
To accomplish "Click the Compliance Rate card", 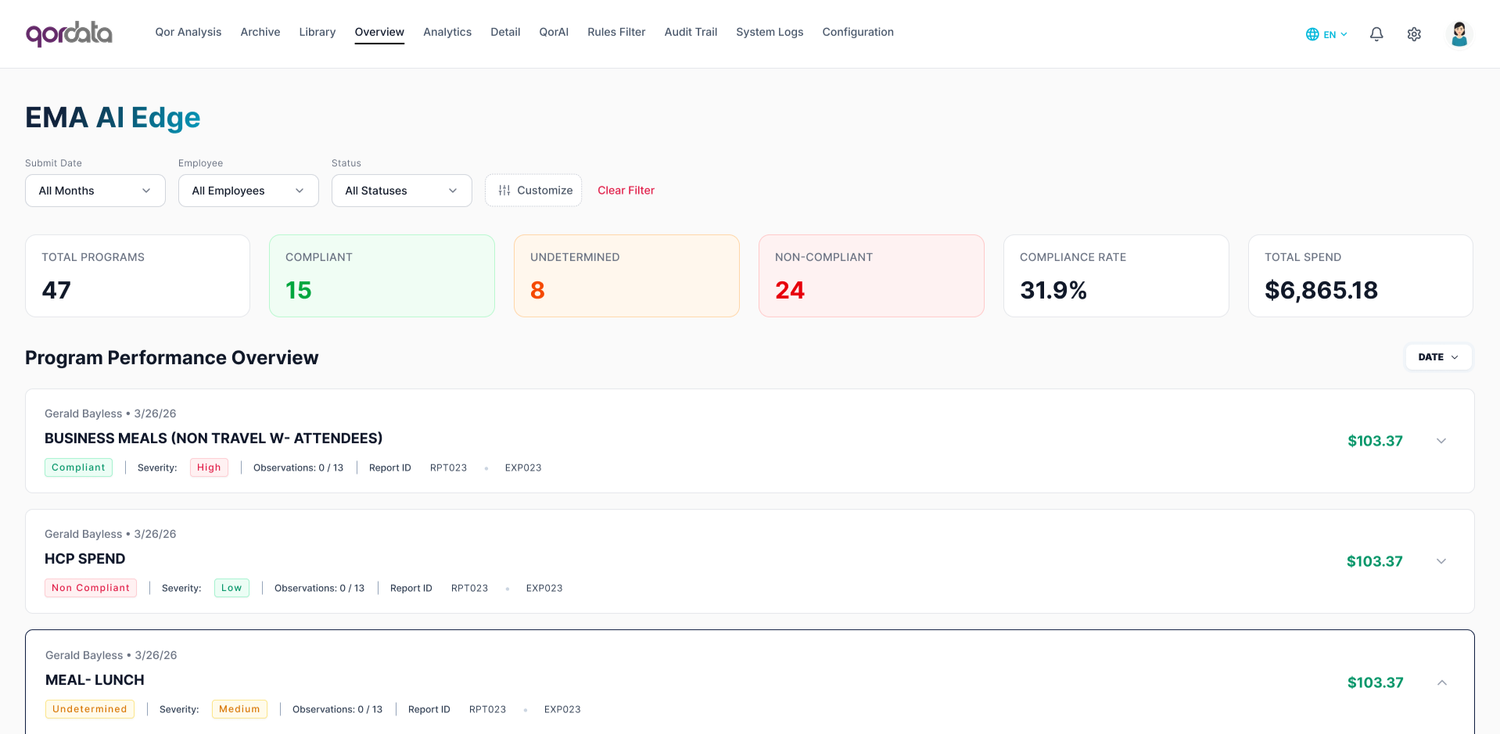I will (1116, 276).
